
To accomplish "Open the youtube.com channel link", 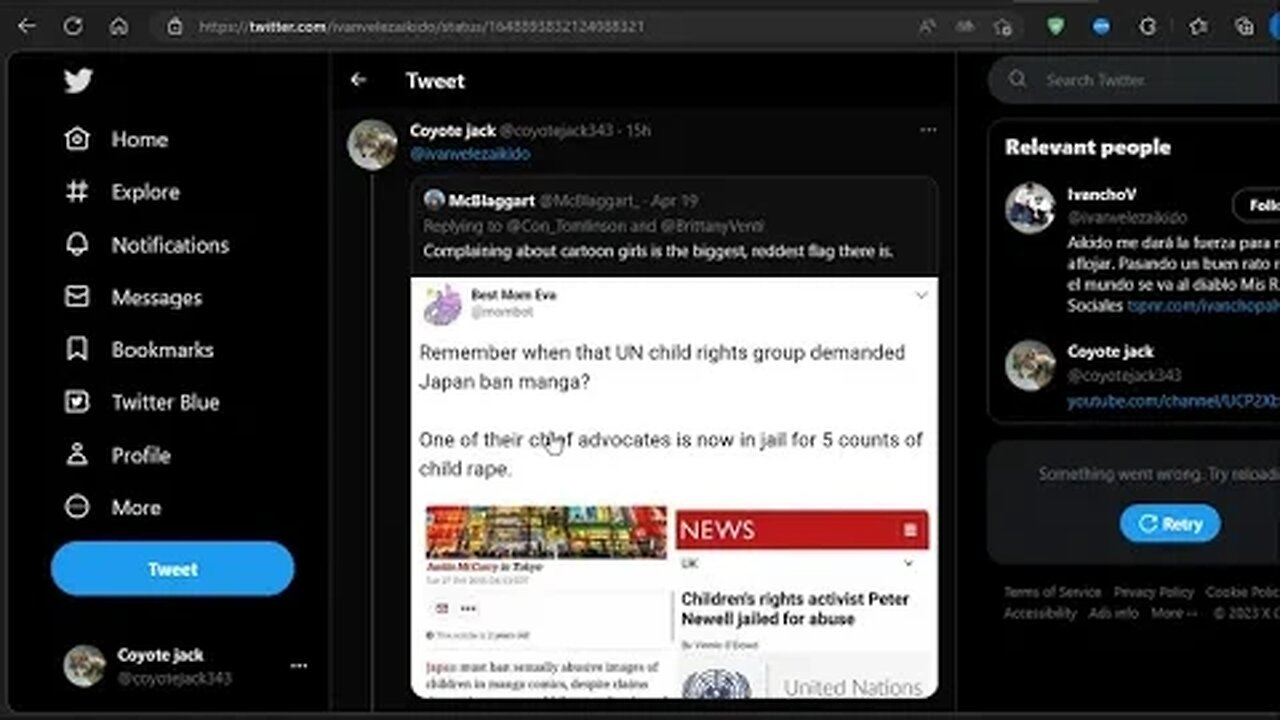I will [x=1173, y=401].
